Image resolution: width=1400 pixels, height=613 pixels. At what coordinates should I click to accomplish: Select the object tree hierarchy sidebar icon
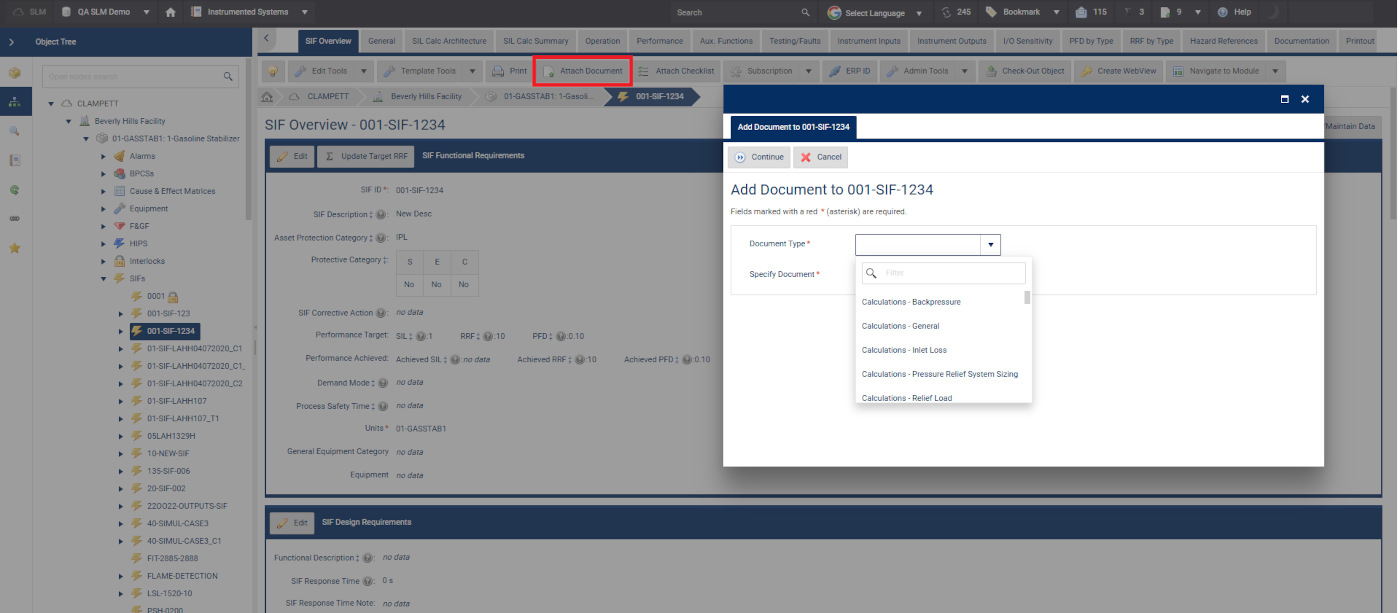click(x=14, y=102)
